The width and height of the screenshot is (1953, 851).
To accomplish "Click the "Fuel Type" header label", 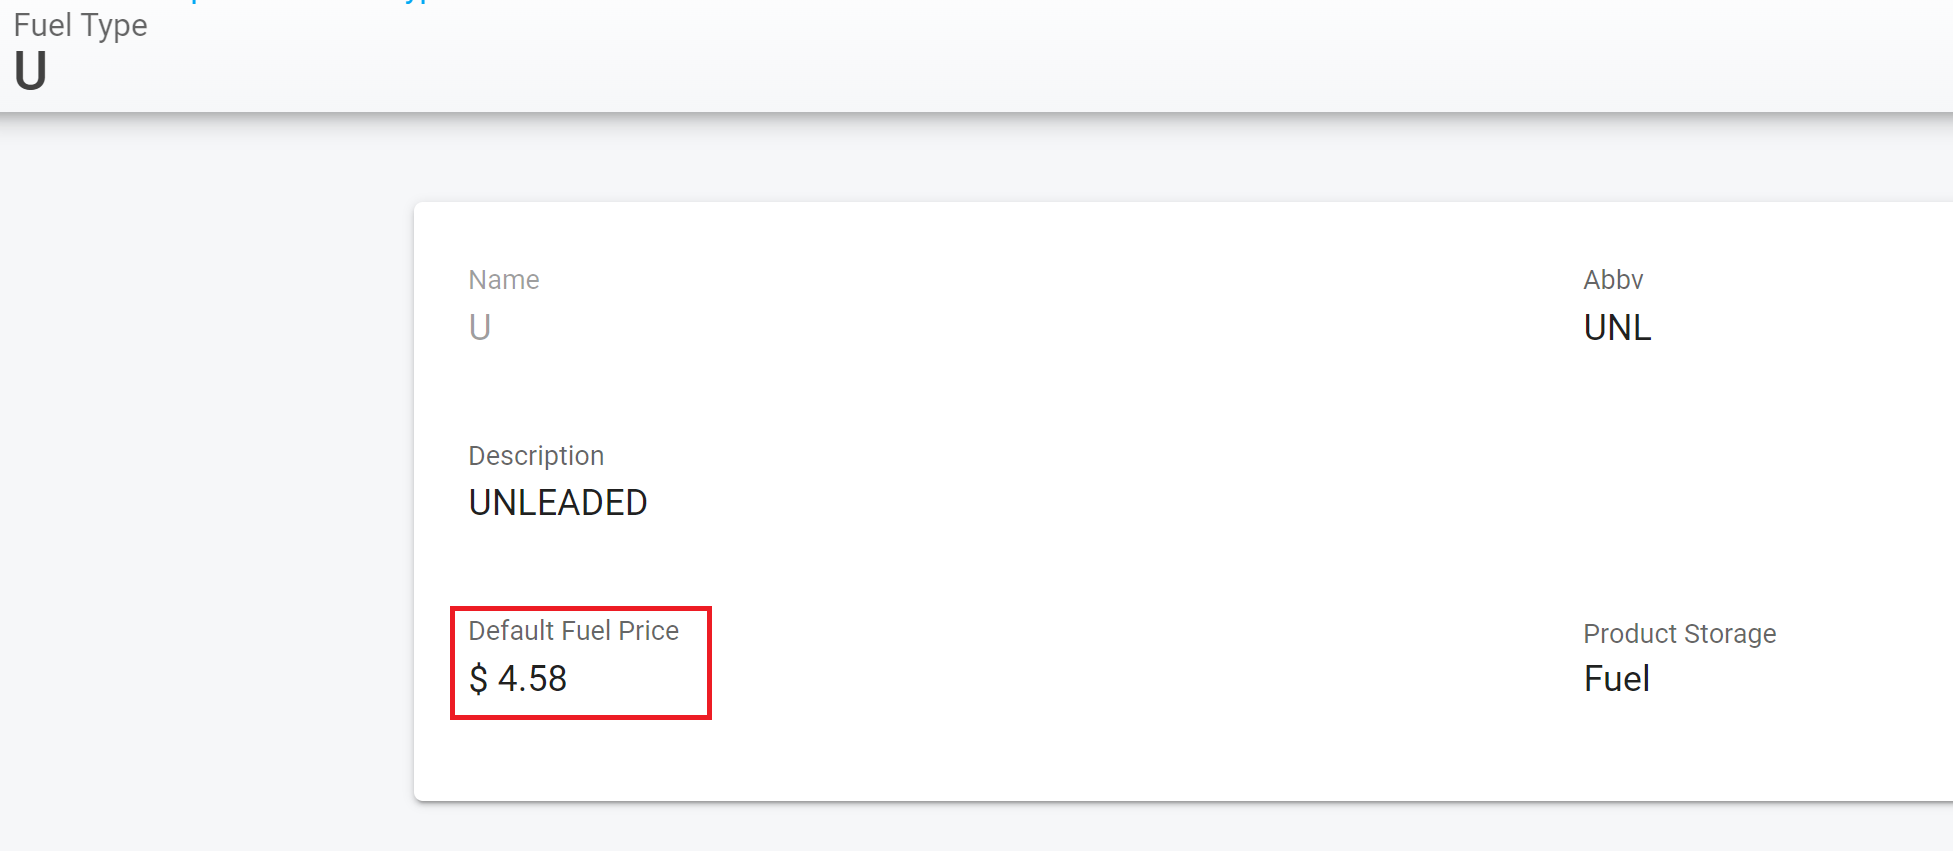I will coord(80,25).
